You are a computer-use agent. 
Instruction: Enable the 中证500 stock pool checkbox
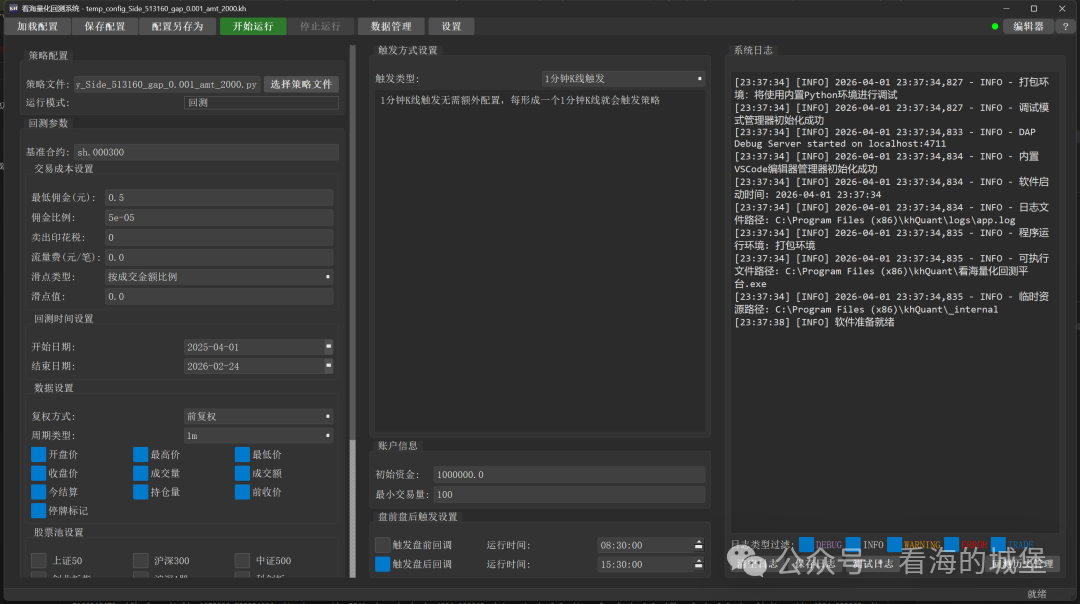tap(242, 561)
